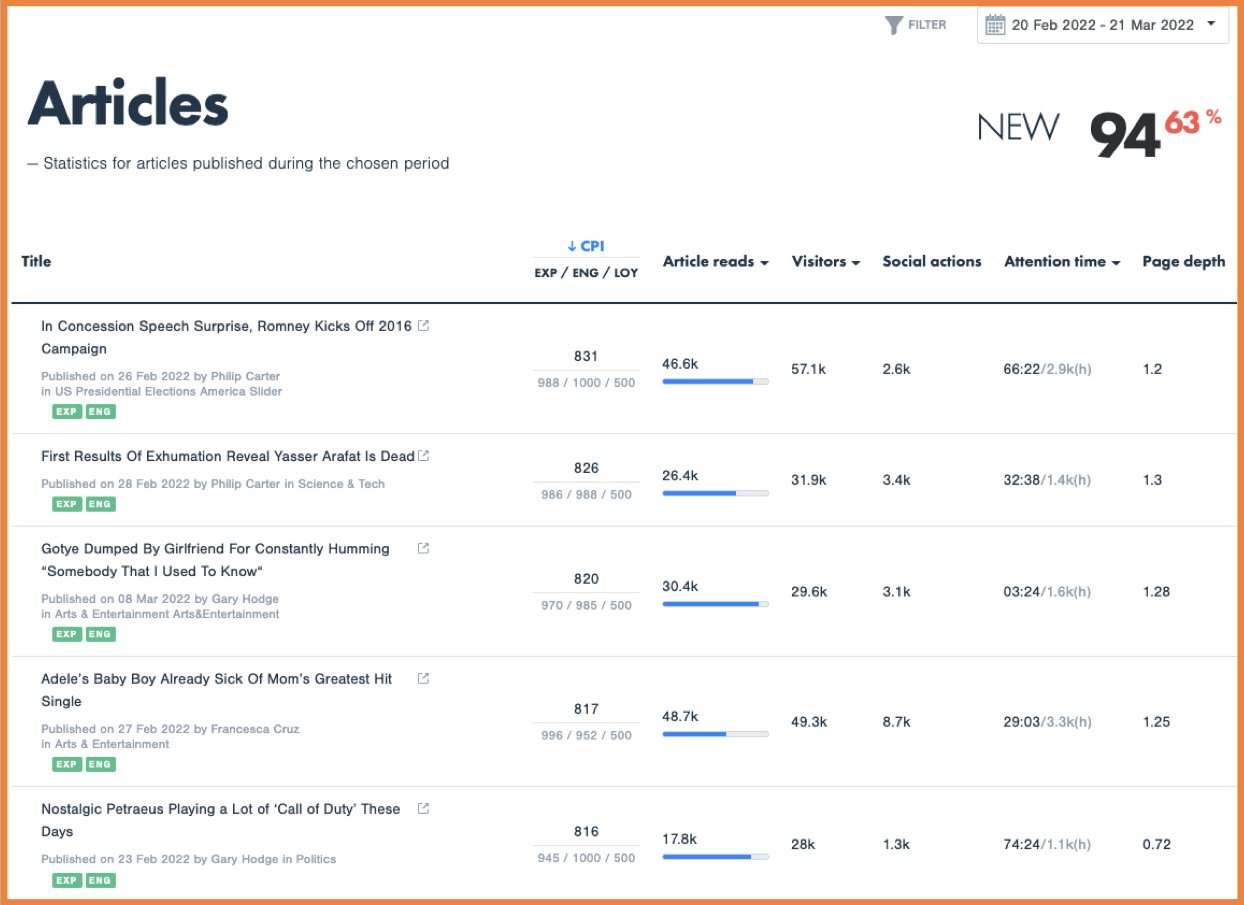Click the external link icon on the Petraeus article
The width and height of the screenshot is (1244, 905).
click(423, 808)
